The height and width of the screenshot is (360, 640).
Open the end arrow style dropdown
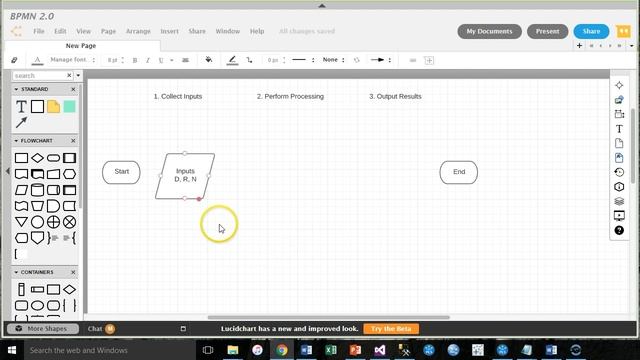[380, 60]
